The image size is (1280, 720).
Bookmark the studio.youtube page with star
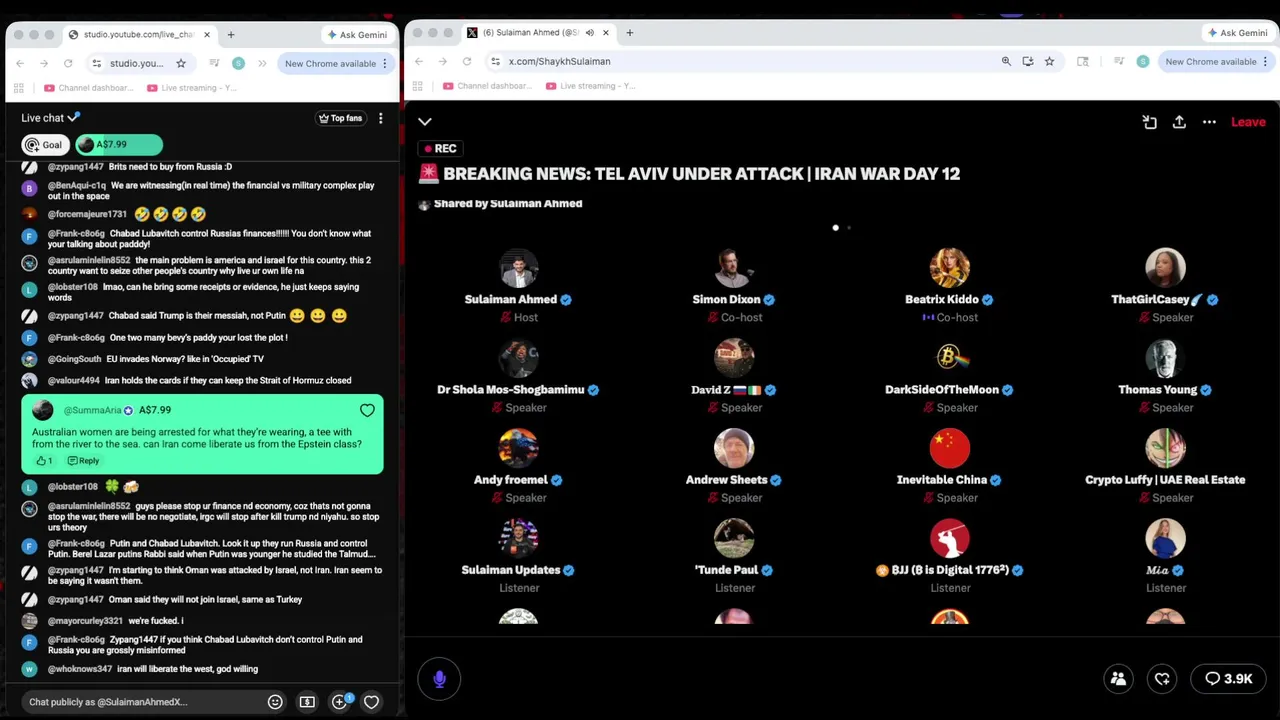(x=181, y=63)
